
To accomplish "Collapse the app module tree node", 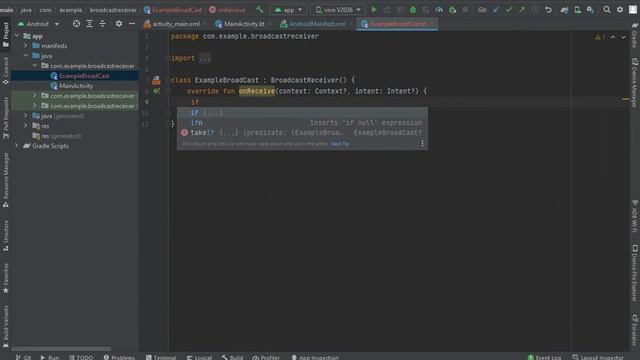I will (x=17, y=36).
